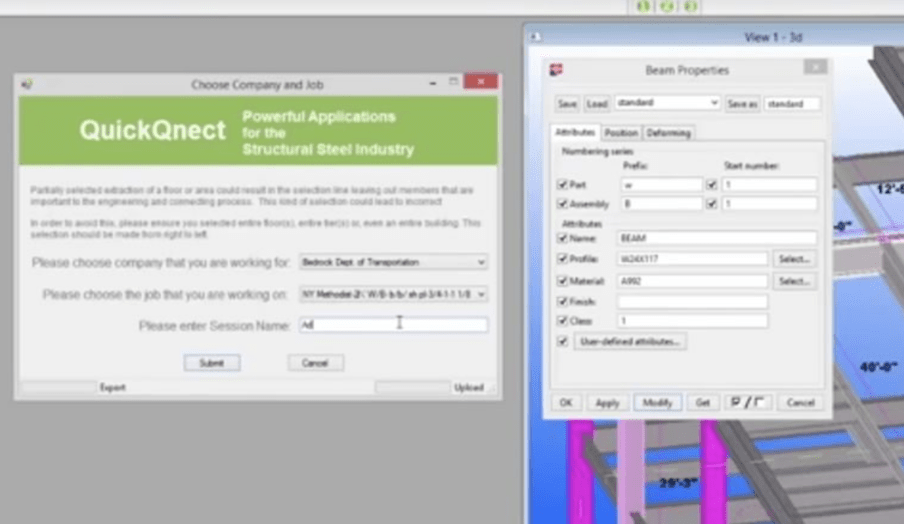Uncheck the Profile attribute checkbox

pos(562,259)
